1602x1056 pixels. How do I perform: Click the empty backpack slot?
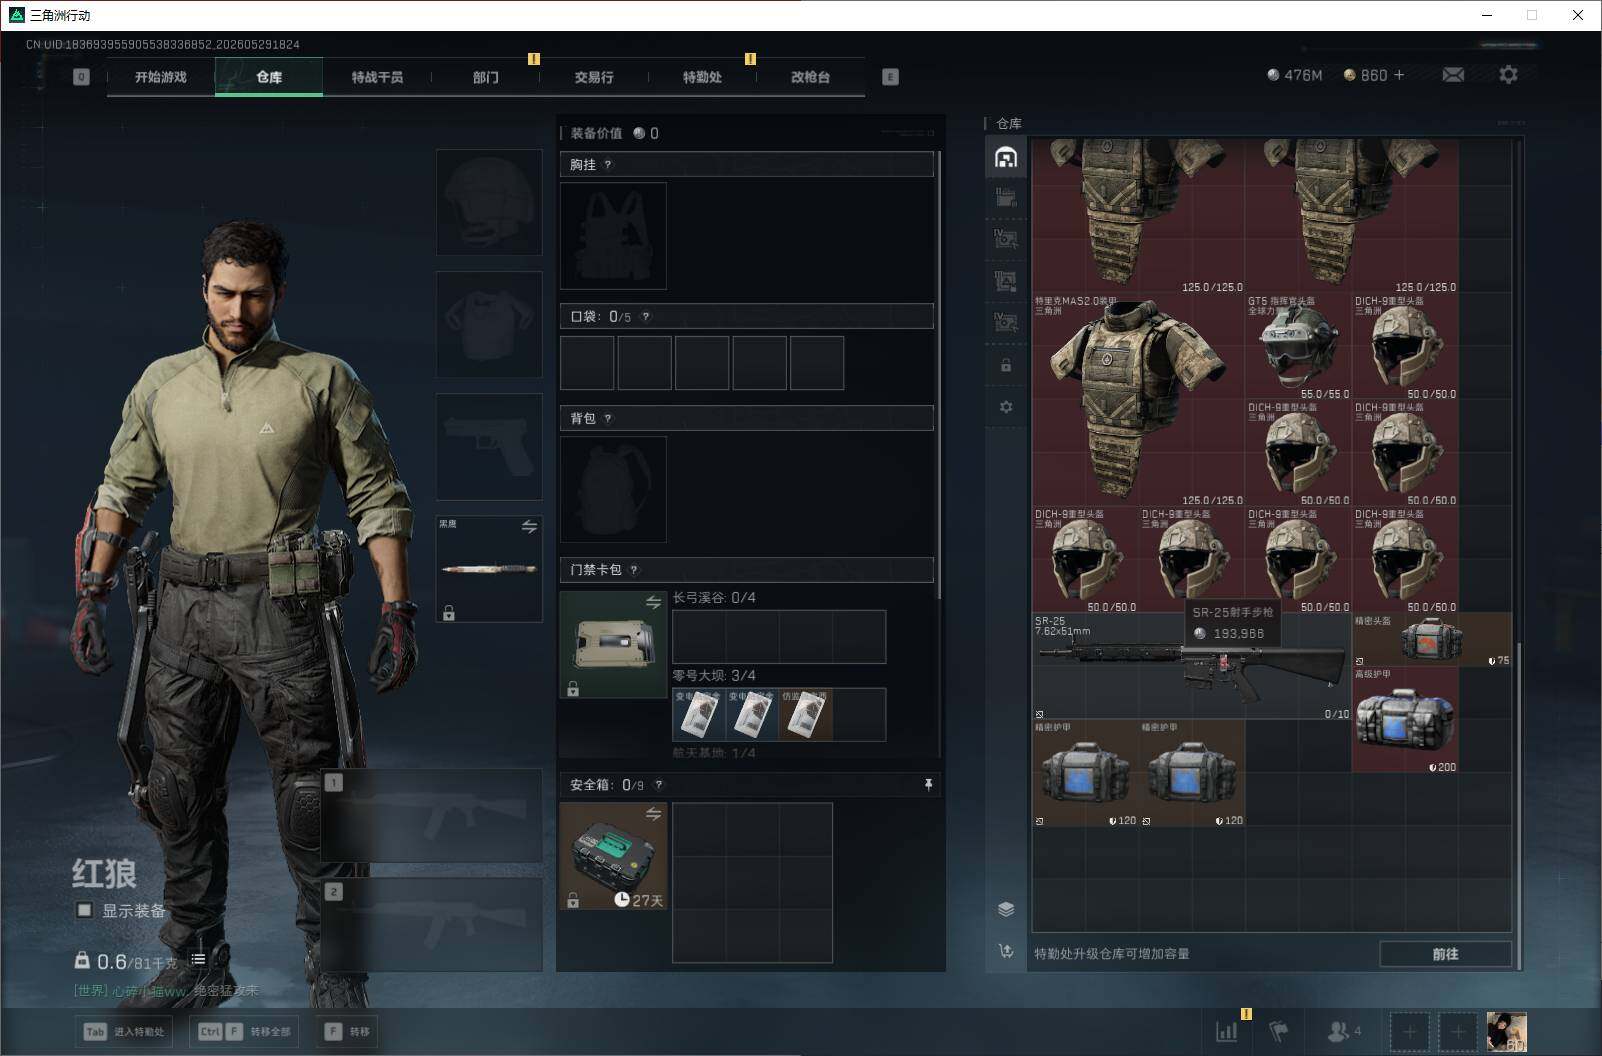[613, 490]
